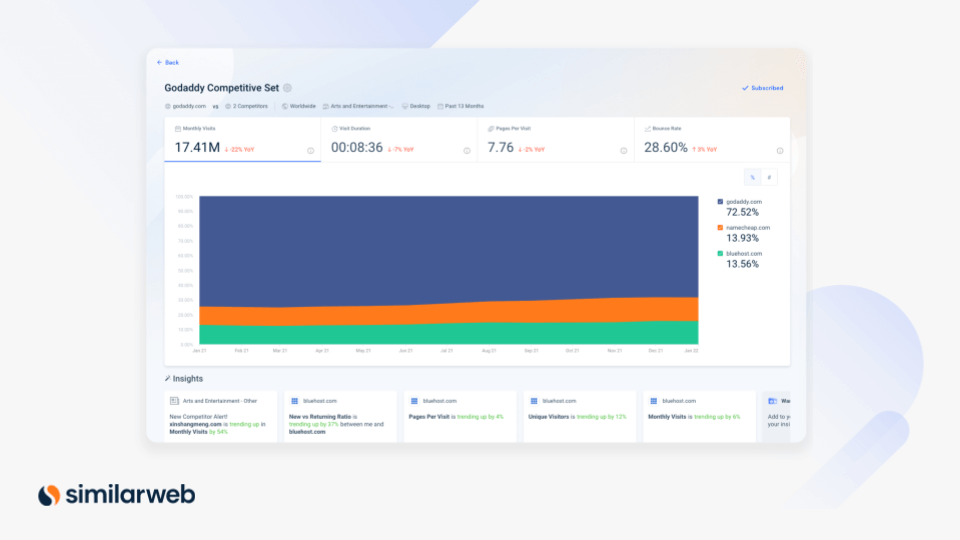Click the news icon on Arts and Entertainment insight
The height and width of the screenshot is (540, 960).
click(174, 400)
